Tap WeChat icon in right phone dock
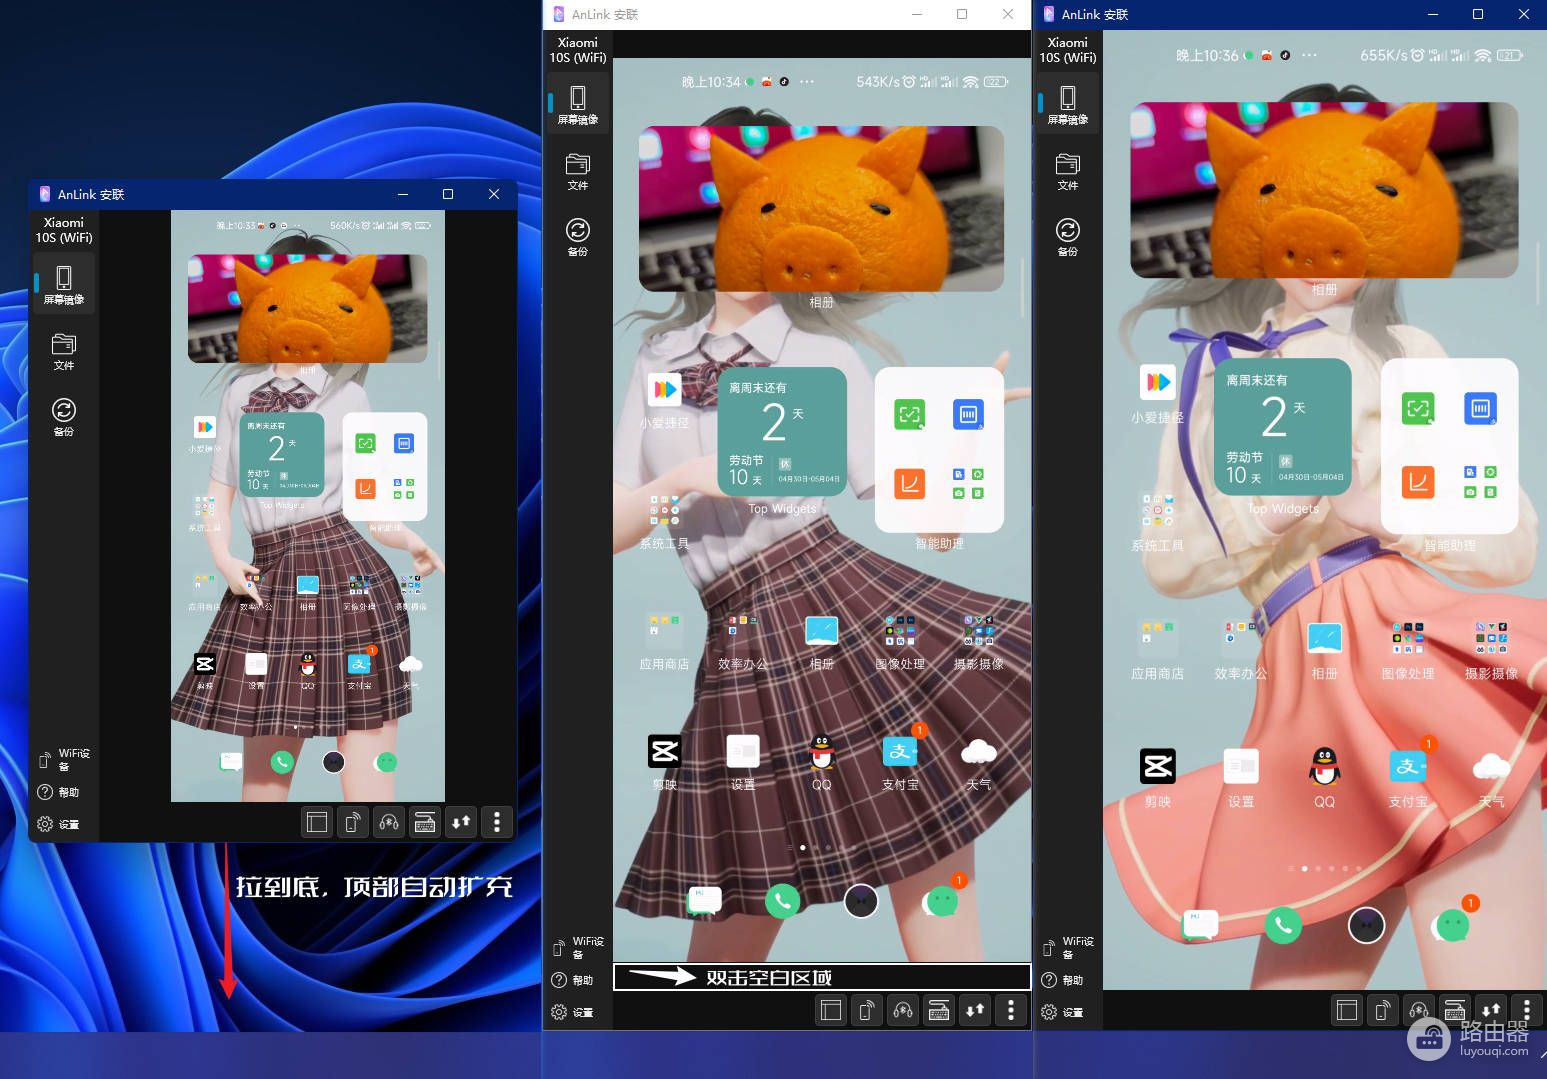The width and height of the screenshot is (1547, 1079). coord(1452,925)
